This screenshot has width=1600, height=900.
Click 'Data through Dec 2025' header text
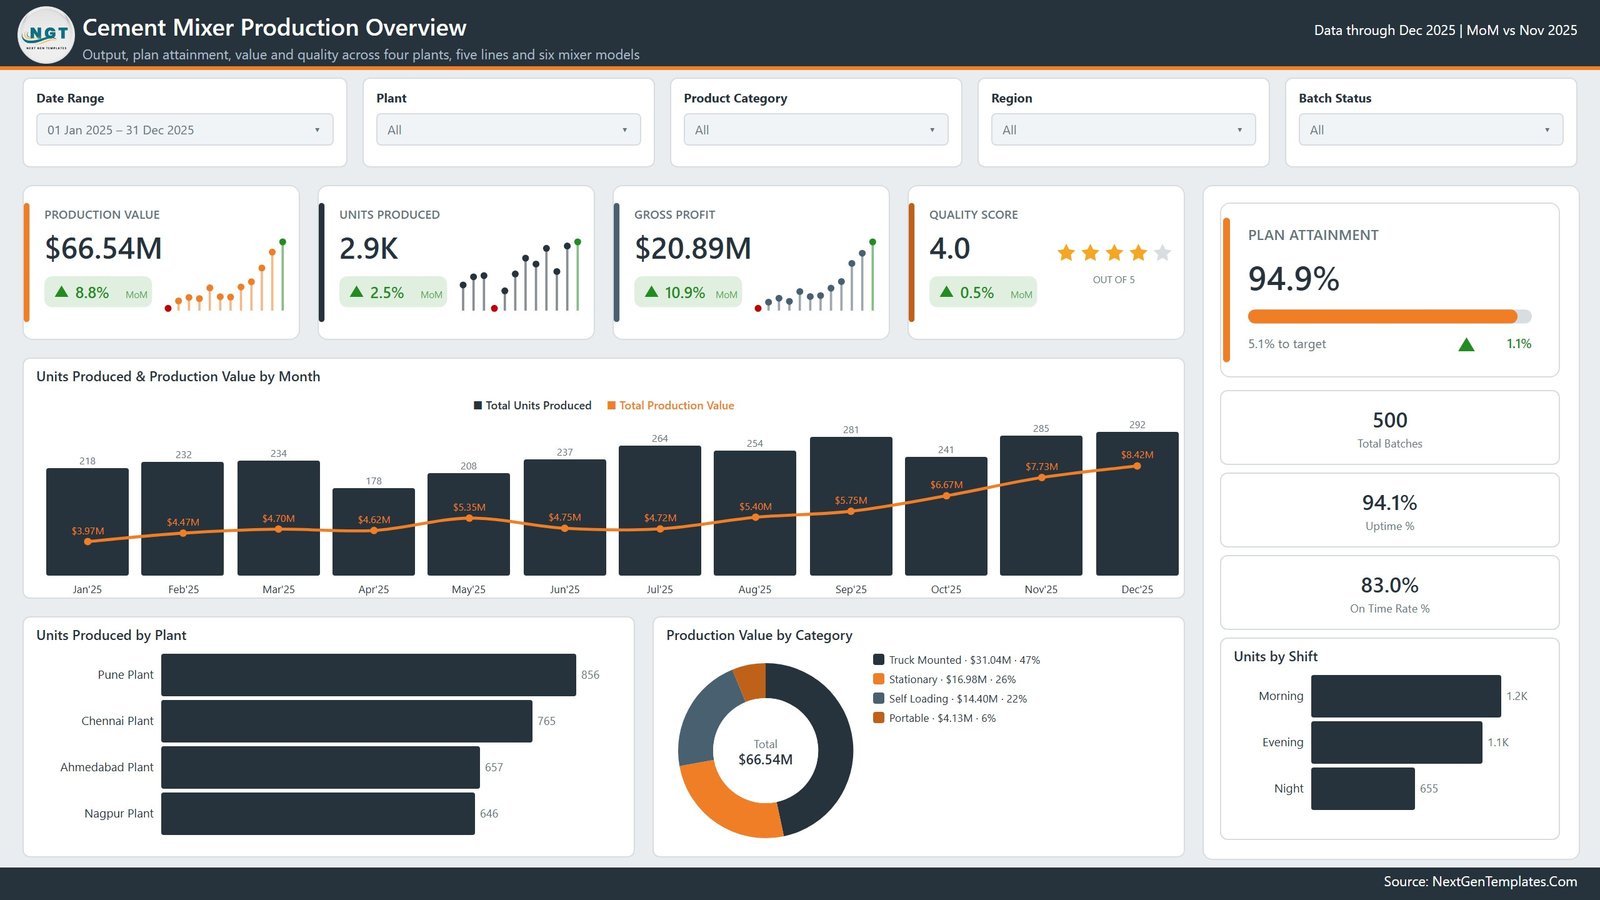coord(1385,31)
